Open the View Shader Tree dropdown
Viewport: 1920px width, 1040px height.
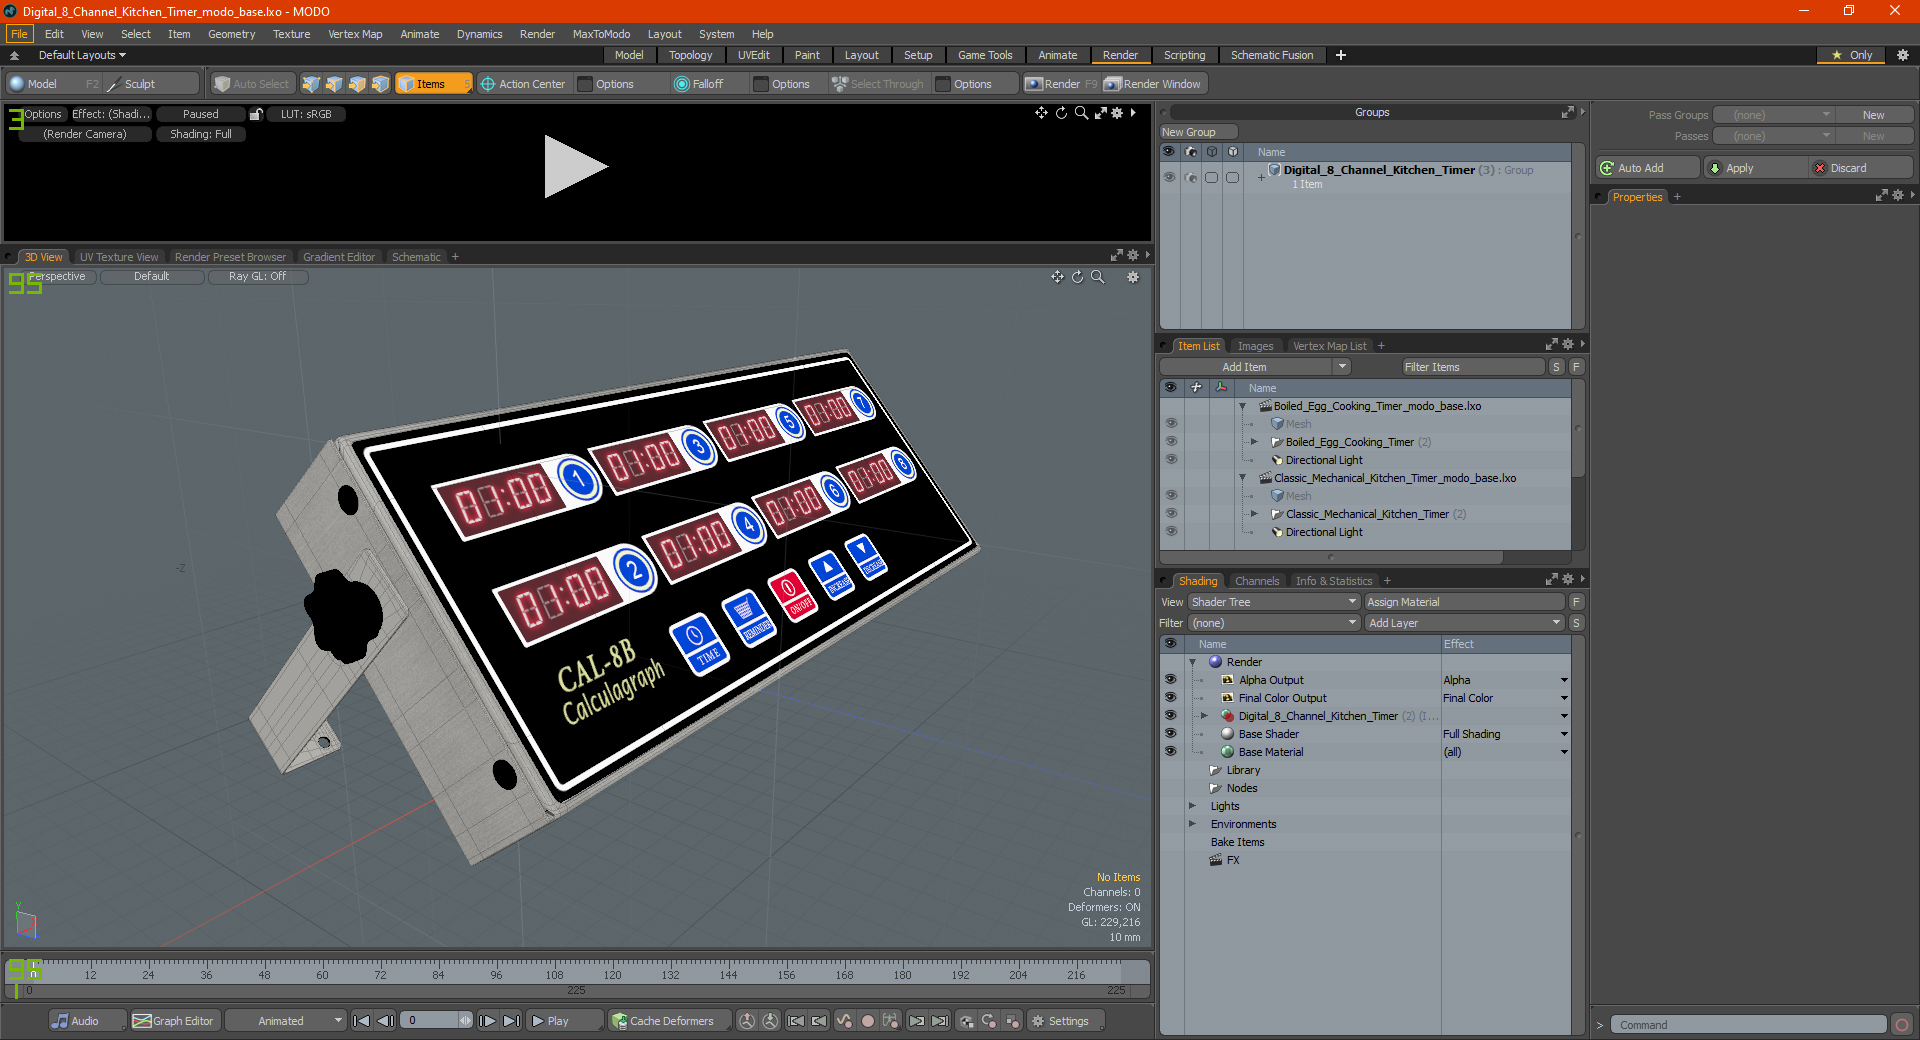click(x=1274, y=602)
